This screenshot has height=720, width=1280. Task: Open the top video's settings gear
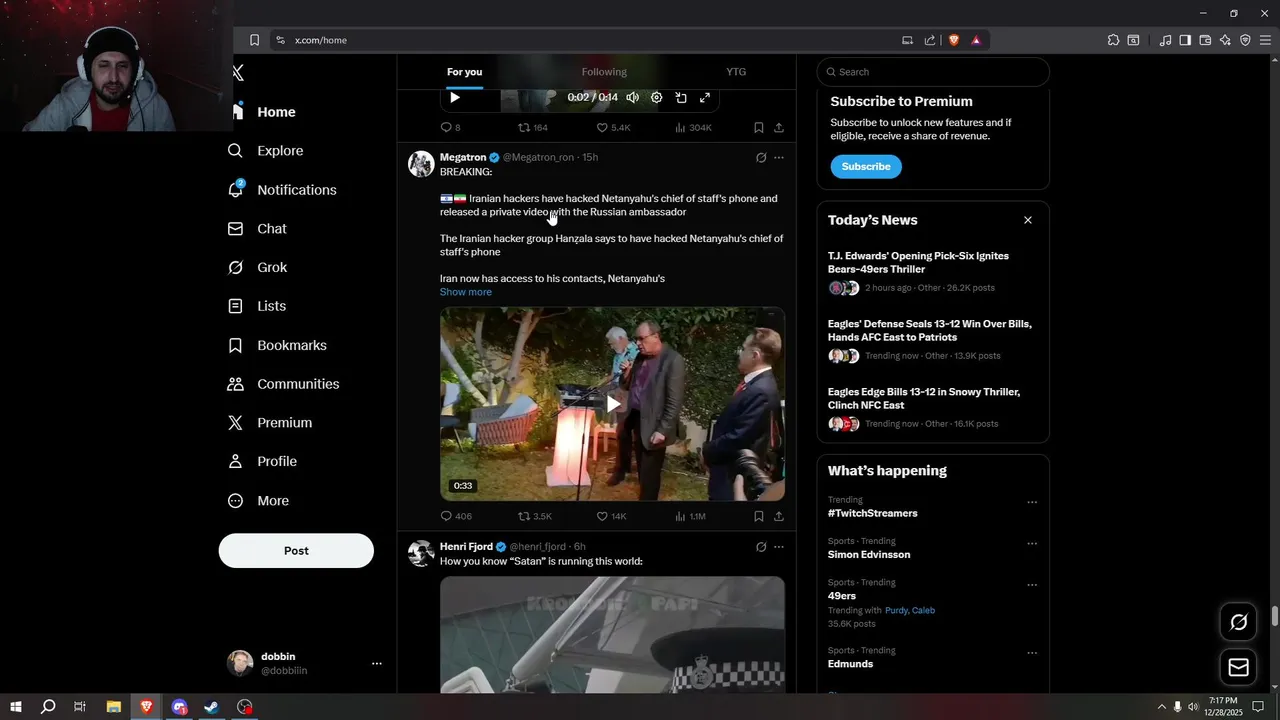coord(657,97)
